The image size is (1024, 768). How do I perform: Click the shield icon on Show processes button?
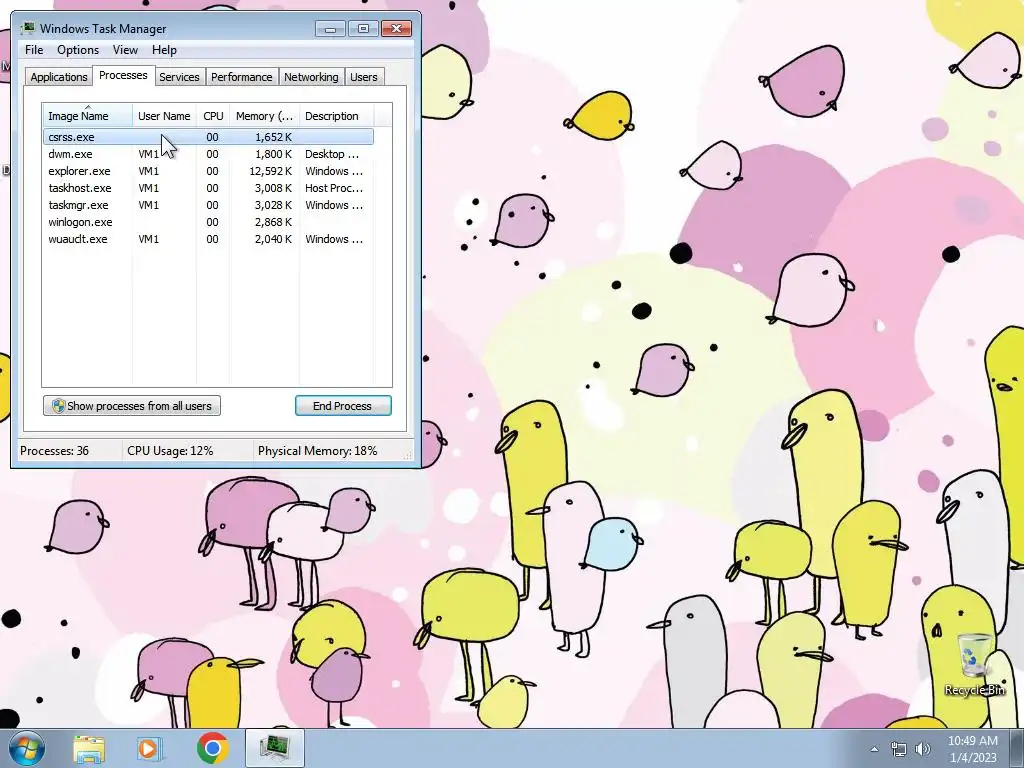tap(58, 406)
